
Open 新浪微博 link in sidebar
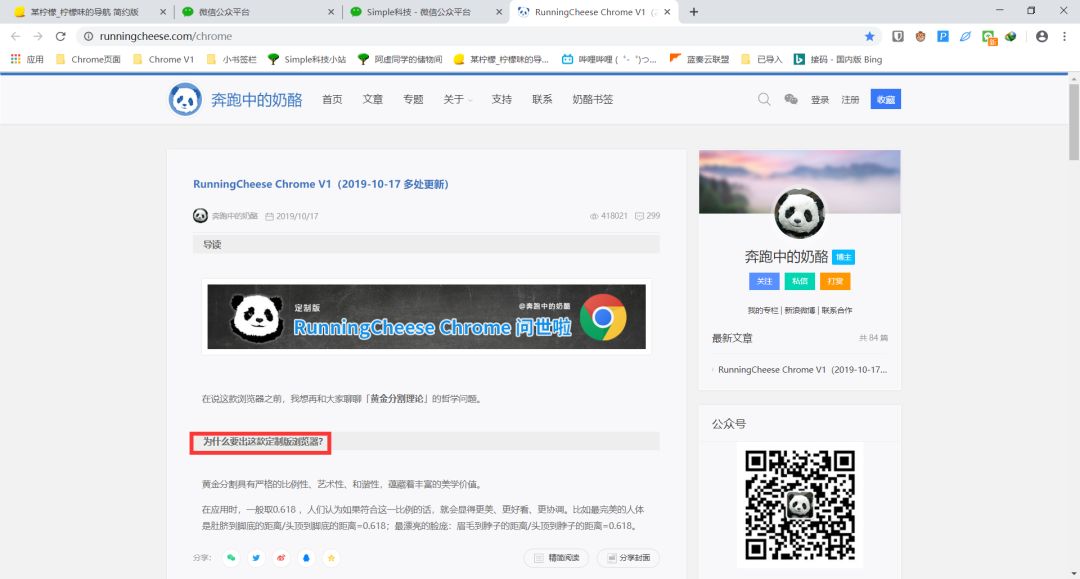pos(800,310)
